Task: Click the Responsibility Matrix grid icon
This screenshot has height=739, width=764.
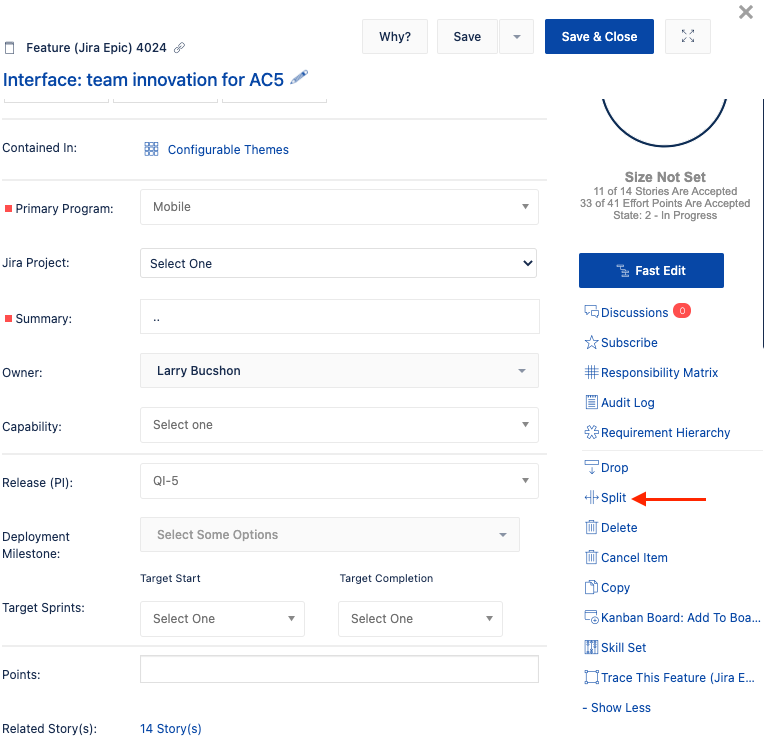Action: pyautogui.click(x=591, y=372)
